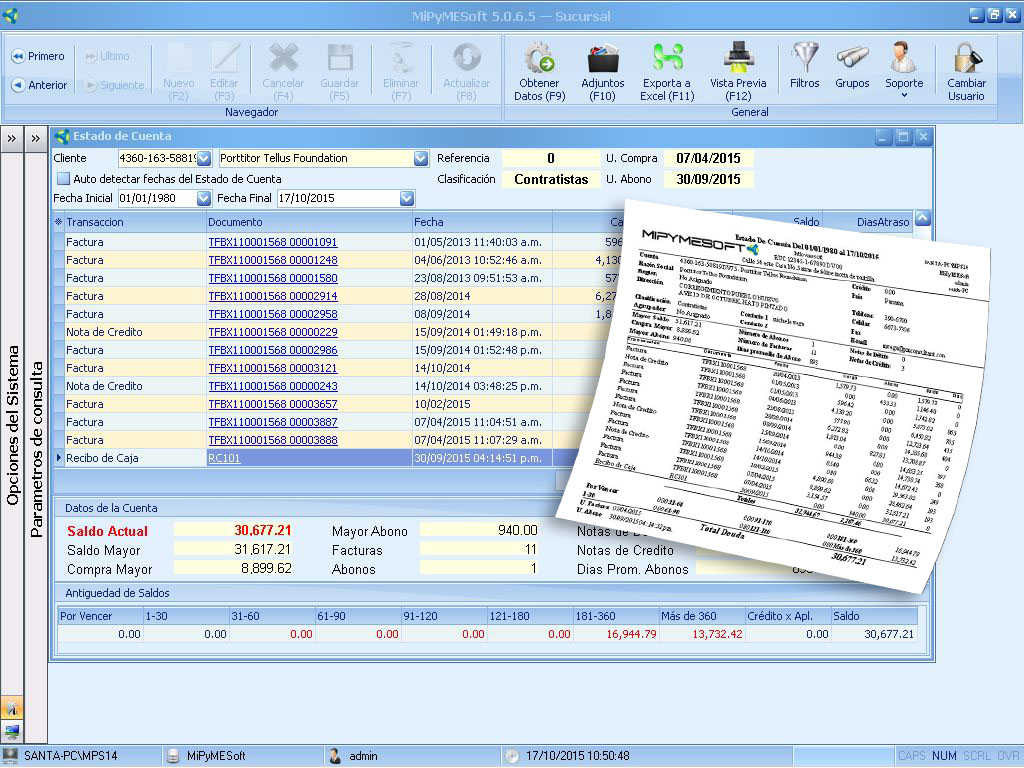Click the monitor icon at sidebar bottom
The width and height of the screenshot is (1024, 768).
[11, 731]
